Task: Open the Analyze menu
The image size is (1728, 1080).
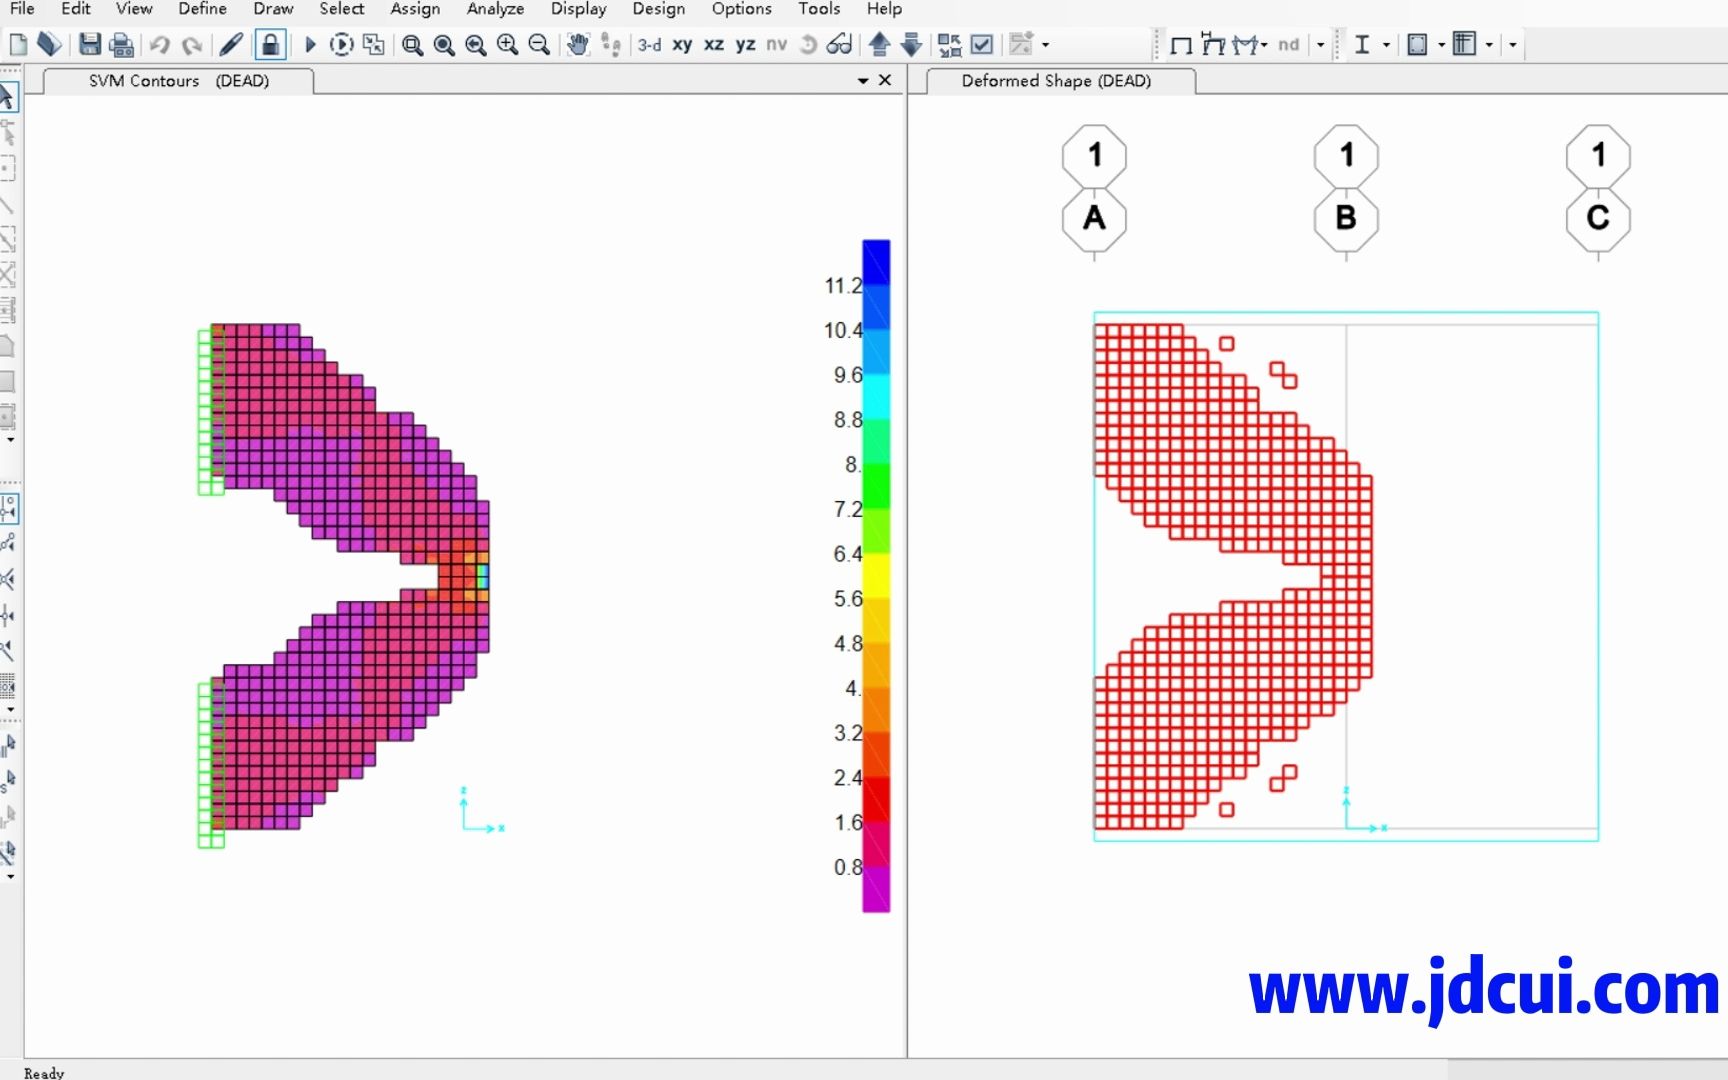Action: coord(495,9)
